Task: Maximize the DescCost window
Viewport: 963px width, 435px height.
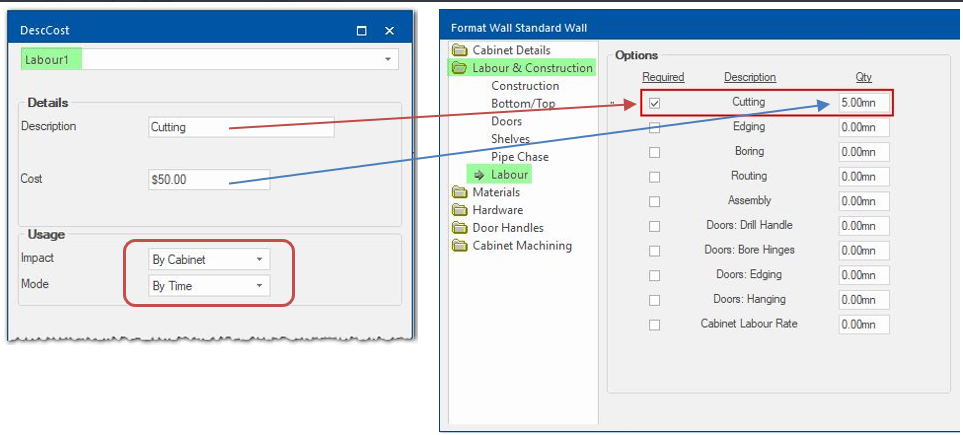Action: pos(362,31)
